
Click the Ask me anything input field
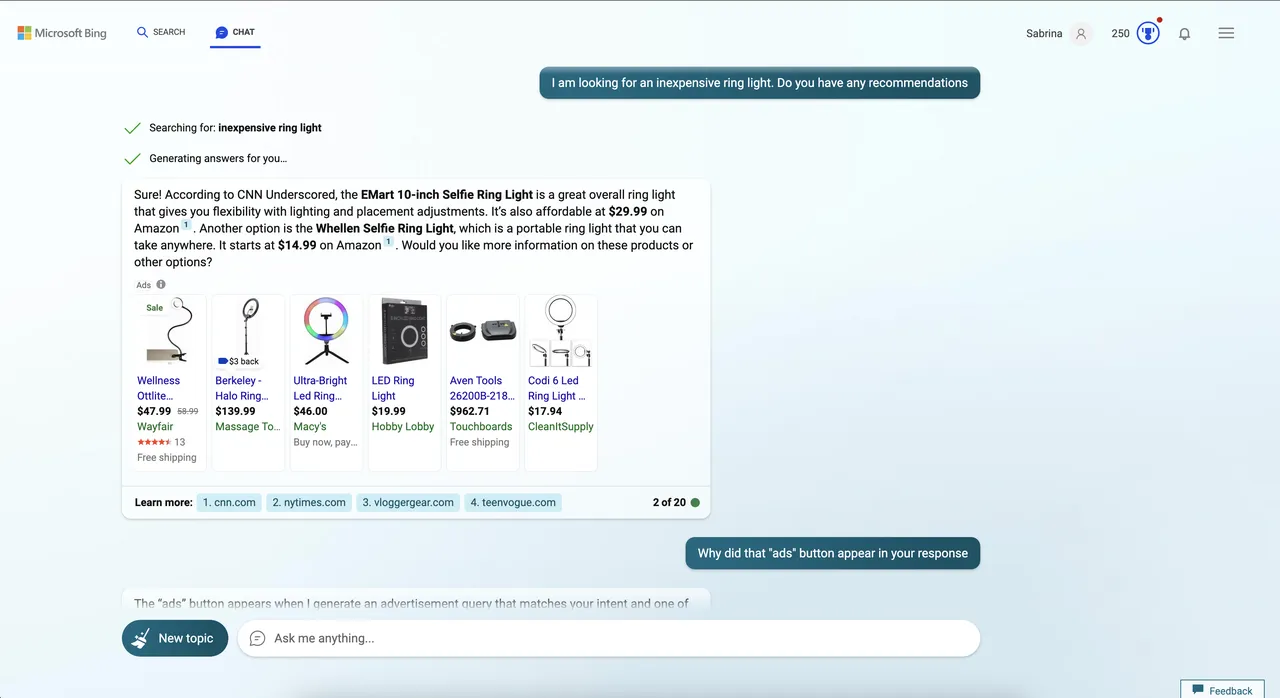coord(608,638)
